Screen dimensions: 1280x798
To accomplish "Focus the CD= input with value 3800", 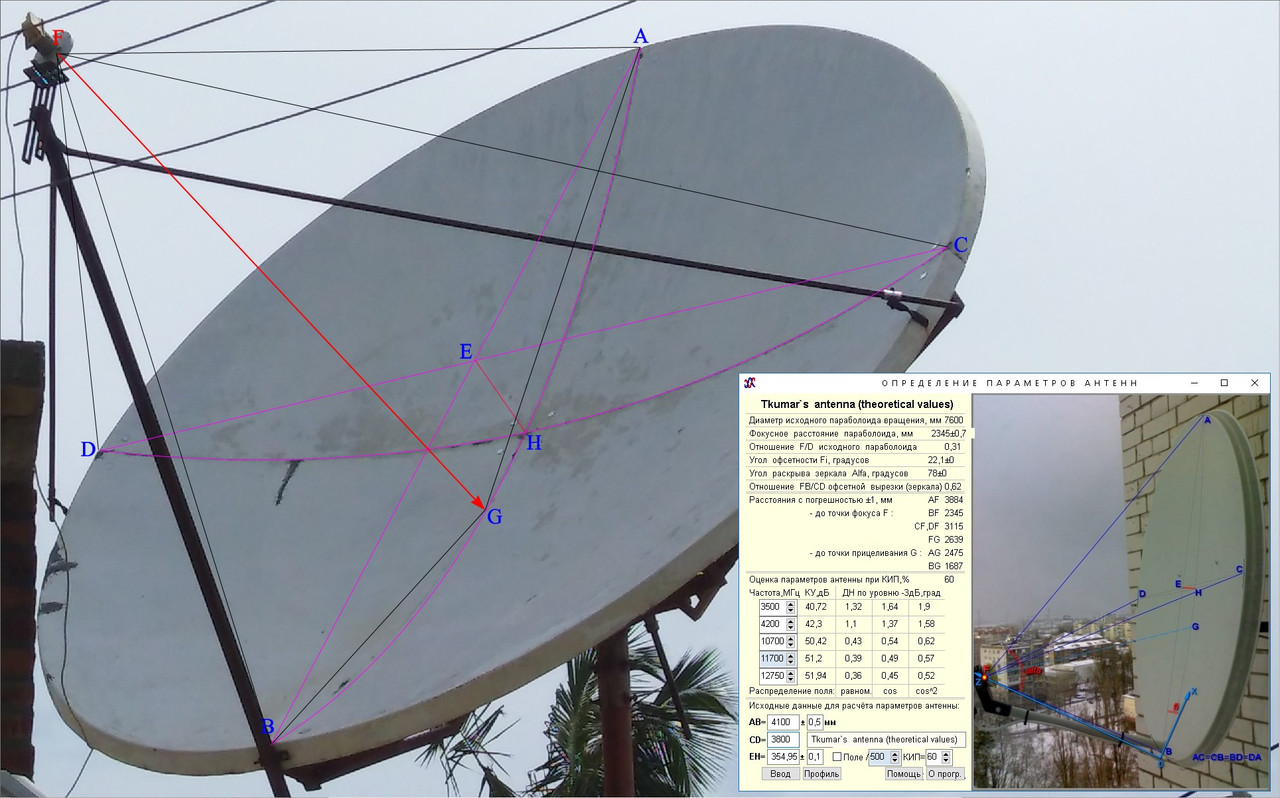I will click(x=782, y=740).
